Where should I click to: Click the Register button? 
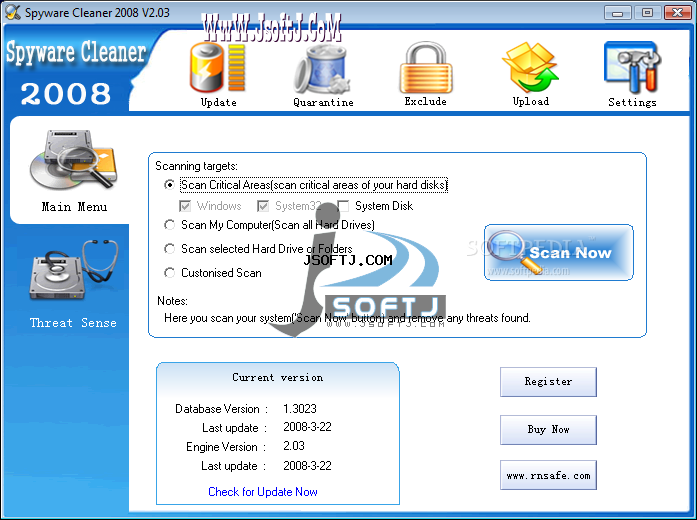click(x=548, y=382)
